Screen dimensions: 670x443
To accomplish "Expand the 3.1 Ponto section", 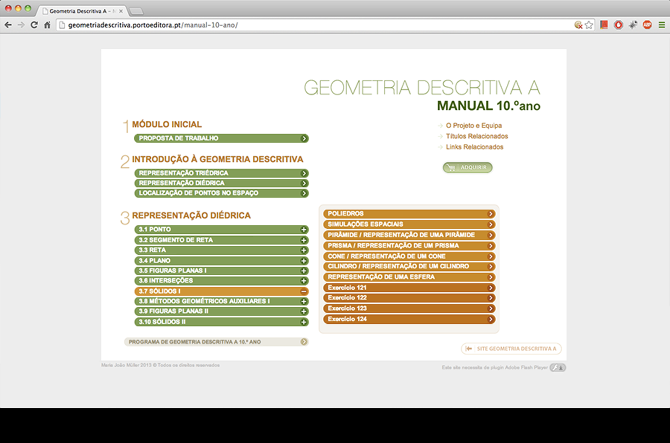I will pyautogui.click(x=303, y=230).
